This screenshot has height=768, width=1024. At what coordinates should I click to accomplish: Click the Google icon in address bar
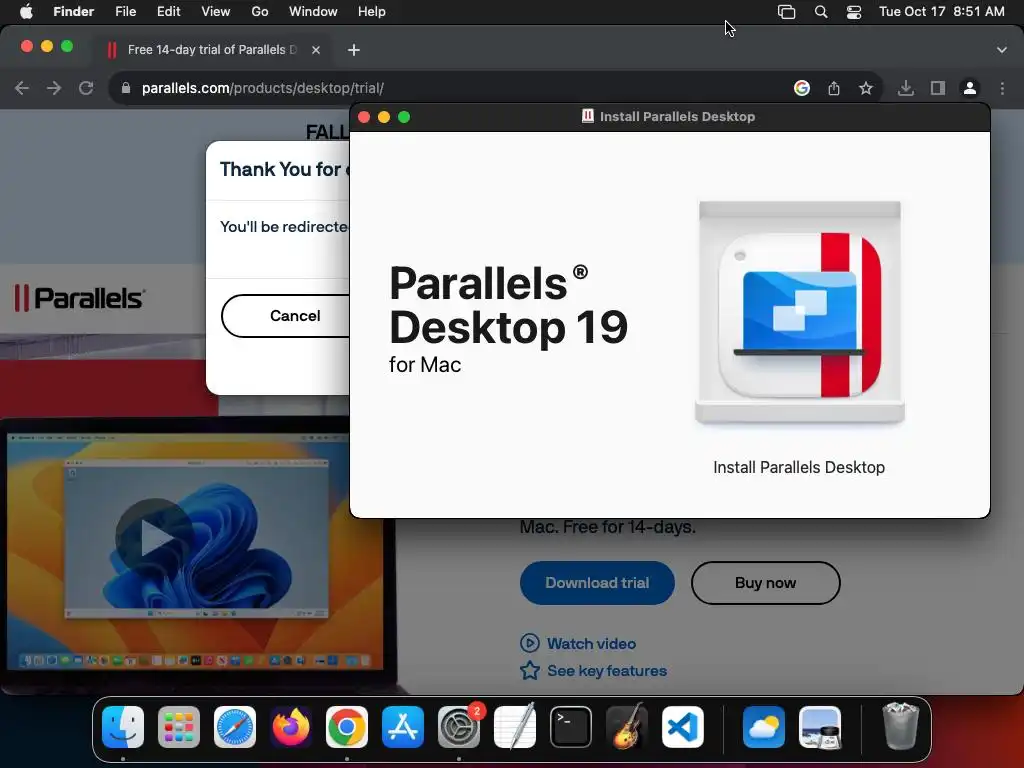[802, 88]
